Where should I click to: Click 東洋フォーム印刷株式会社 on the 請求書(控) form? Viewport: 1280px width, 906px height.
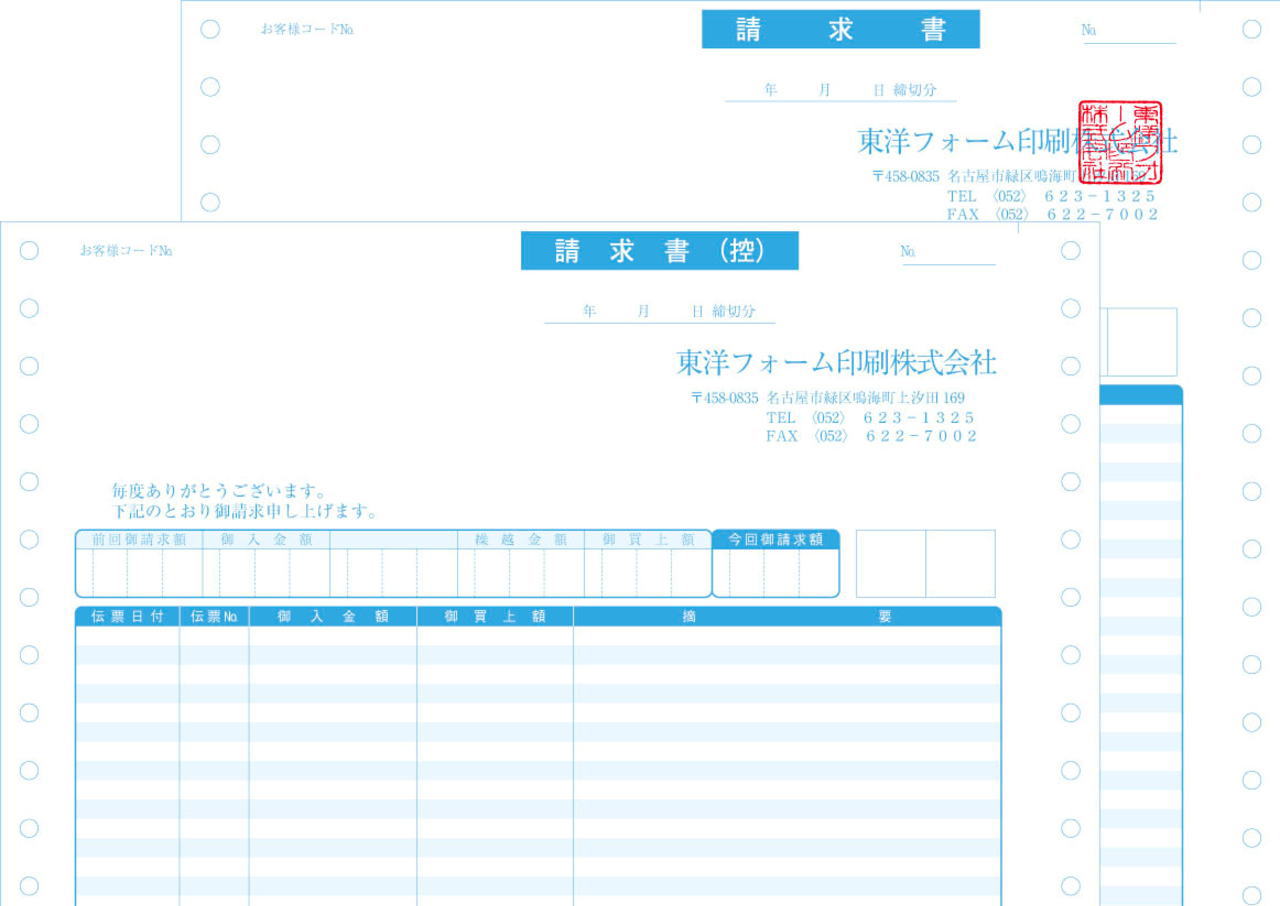pyautogui.click(x=837, y=362)
